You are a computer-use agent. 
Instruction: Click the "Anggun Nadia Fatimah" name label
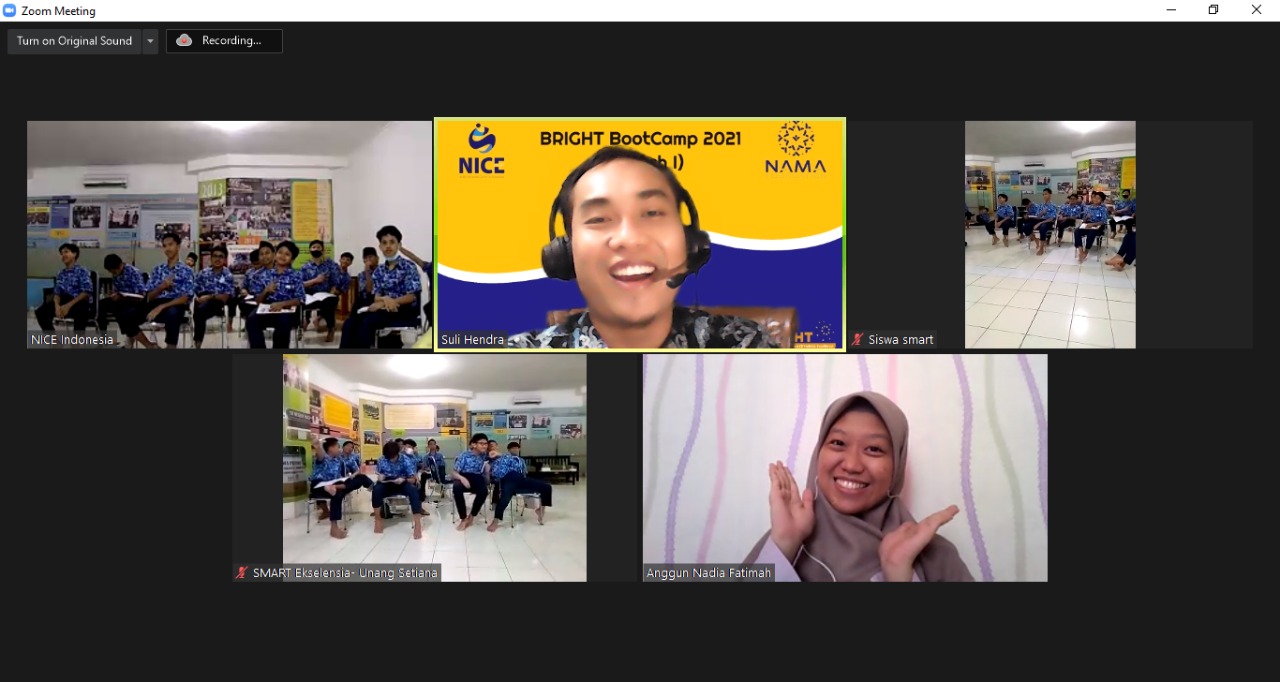(709, 573)
